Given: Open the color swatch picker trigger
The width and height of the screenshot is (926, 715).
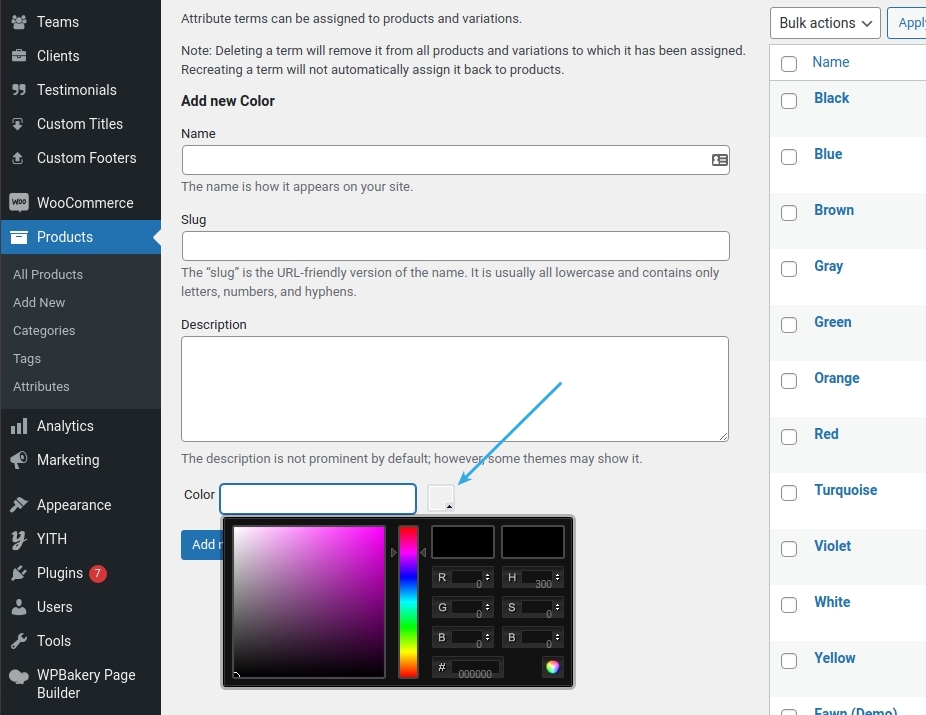Looking at the screenshot, I should pyautogui.click(x=441, y=498).
